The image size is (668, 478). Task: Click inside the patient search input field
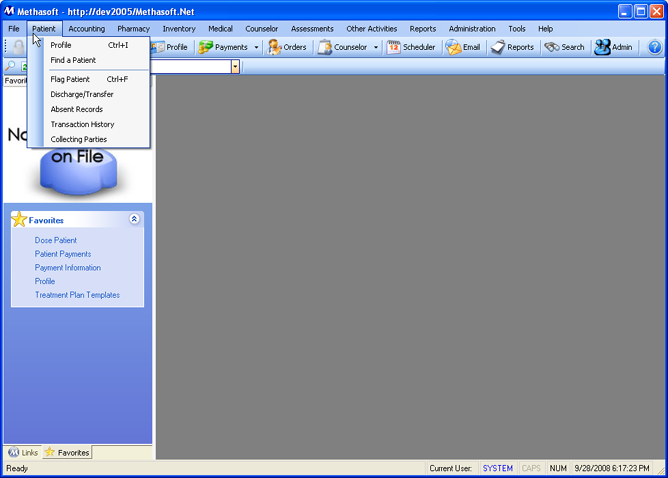coord(191,66)
